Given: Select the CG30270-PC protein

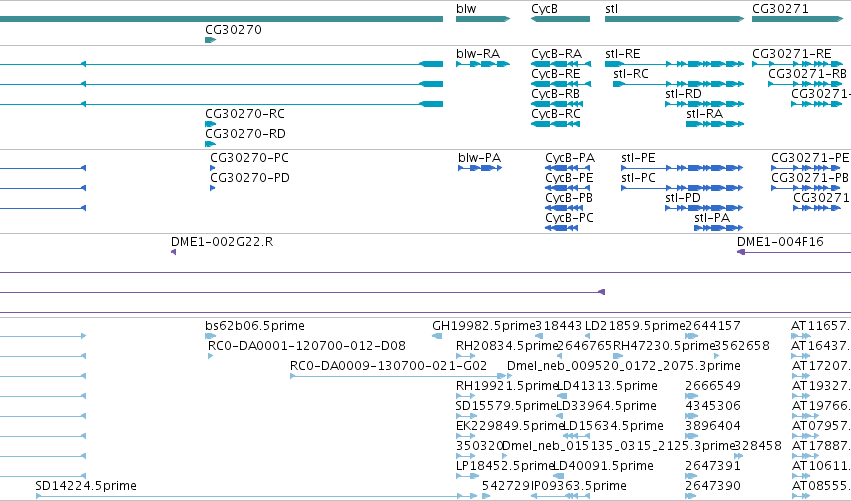Looking at the screenshot, I should pos(213,168).
